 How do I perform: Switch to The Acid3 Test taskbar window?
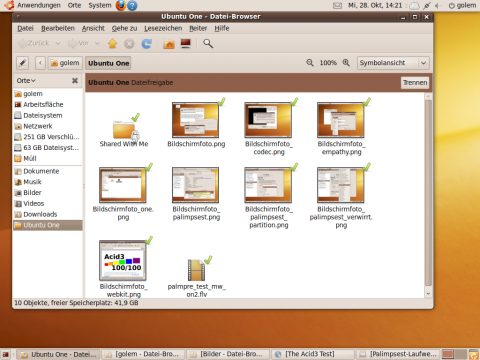pyautogui.click(x=312, y=354)
